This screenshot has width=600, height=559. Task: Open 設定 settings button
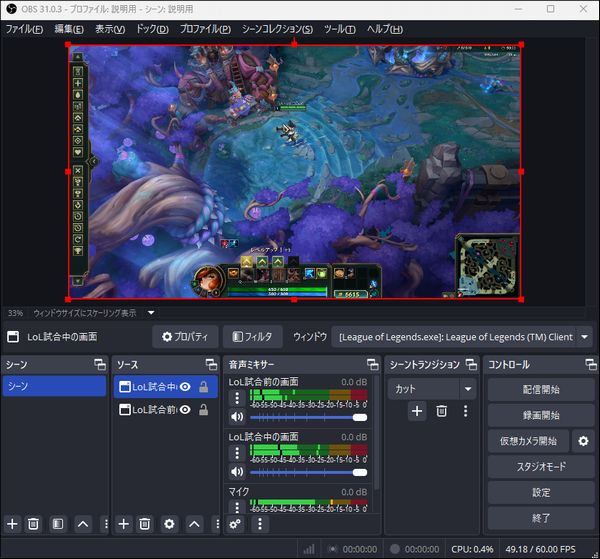coord(541,492)
